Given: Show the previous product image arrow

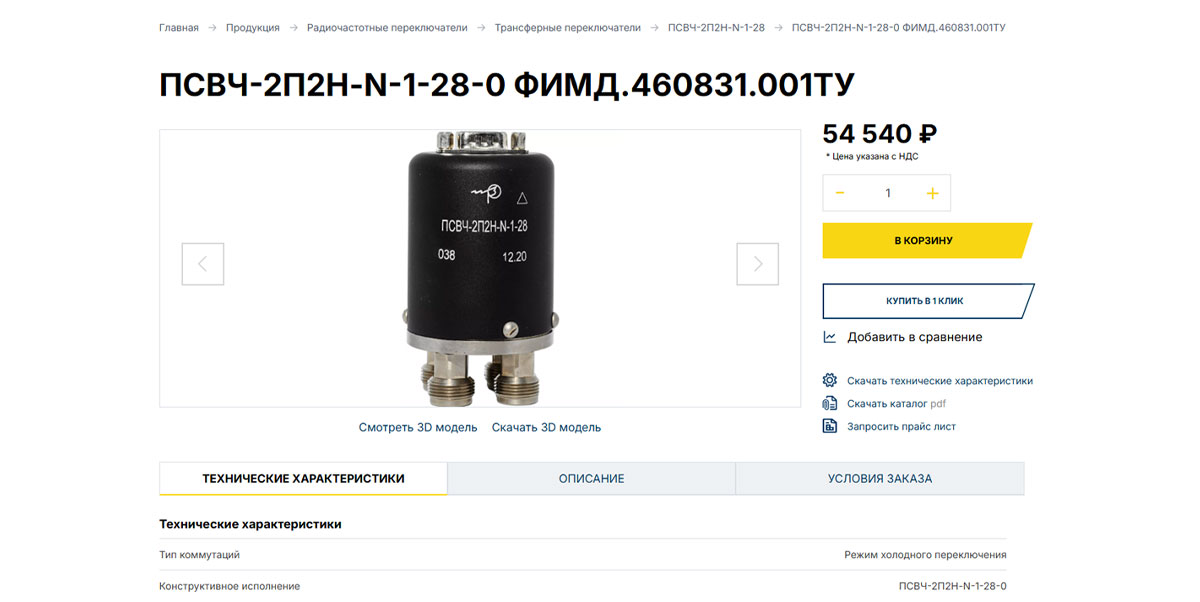Looking at the screenshot, I should point(203,264).
